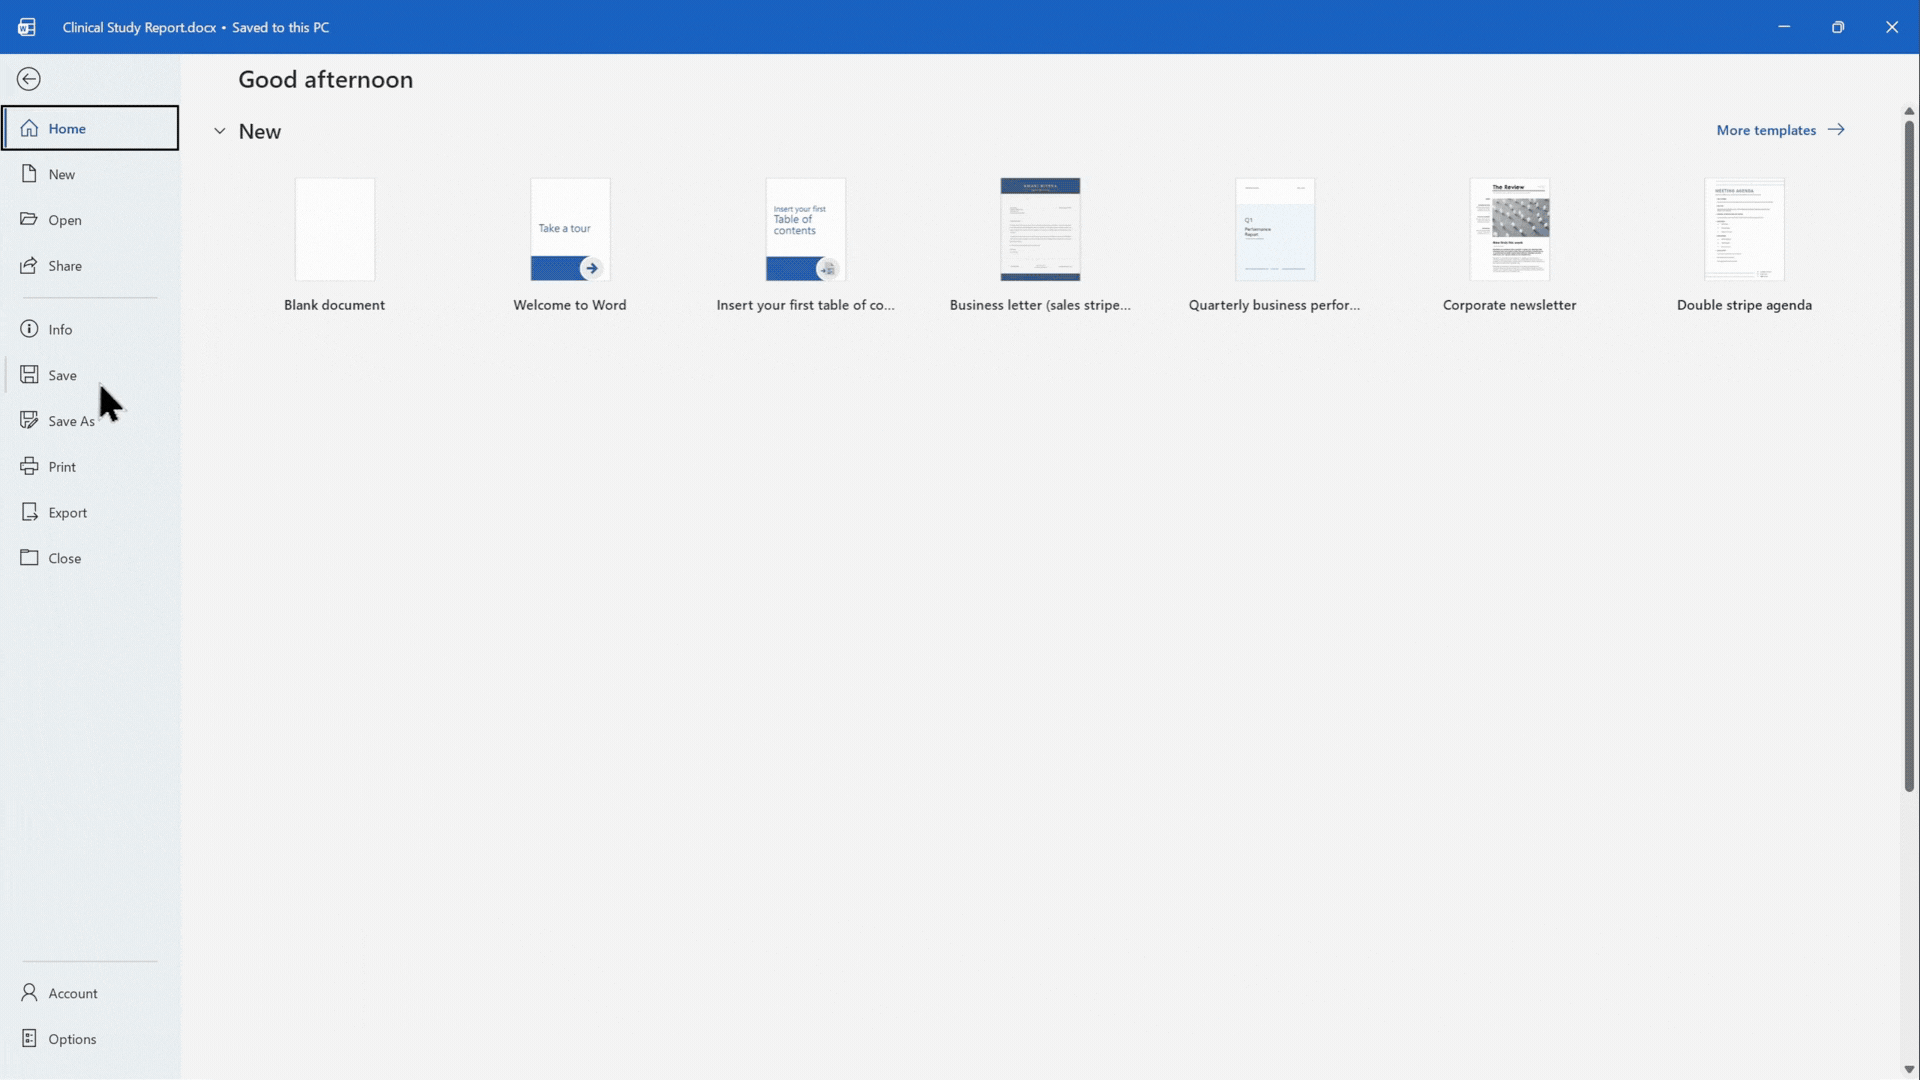Click the vertical scrollbar thumb

pos(1909,455)
